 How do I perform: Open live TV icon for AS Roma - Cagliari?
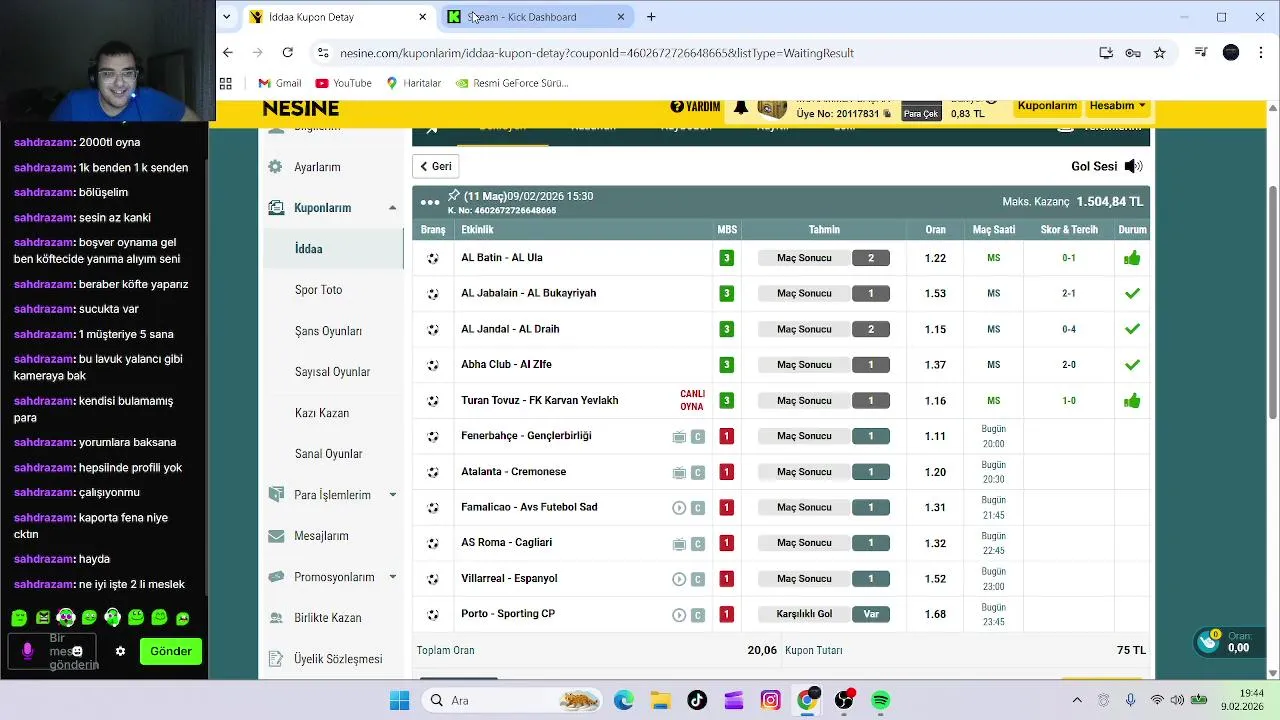point(679,544)
